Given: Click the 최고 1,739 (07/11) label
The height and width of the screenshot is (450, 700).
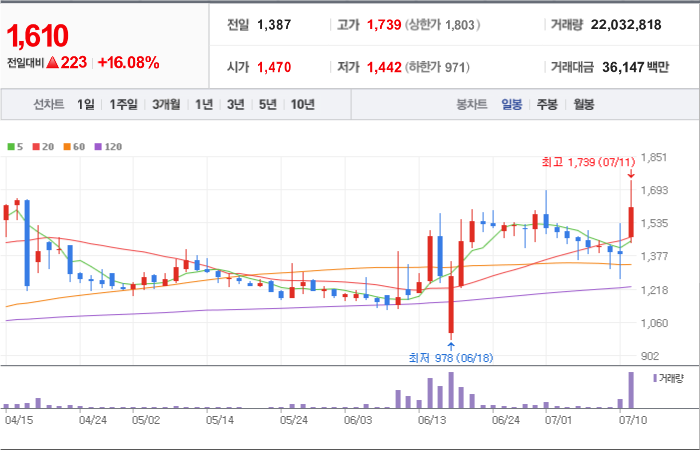Looking at the screenshot, I should [588, 162].
